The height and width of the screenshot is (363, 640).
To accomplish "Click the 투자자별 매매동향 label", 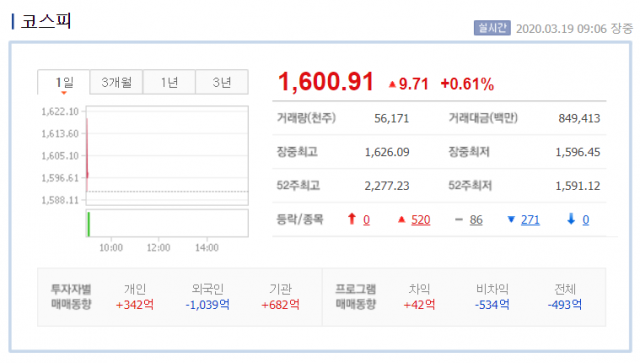I will pos(71,297).
